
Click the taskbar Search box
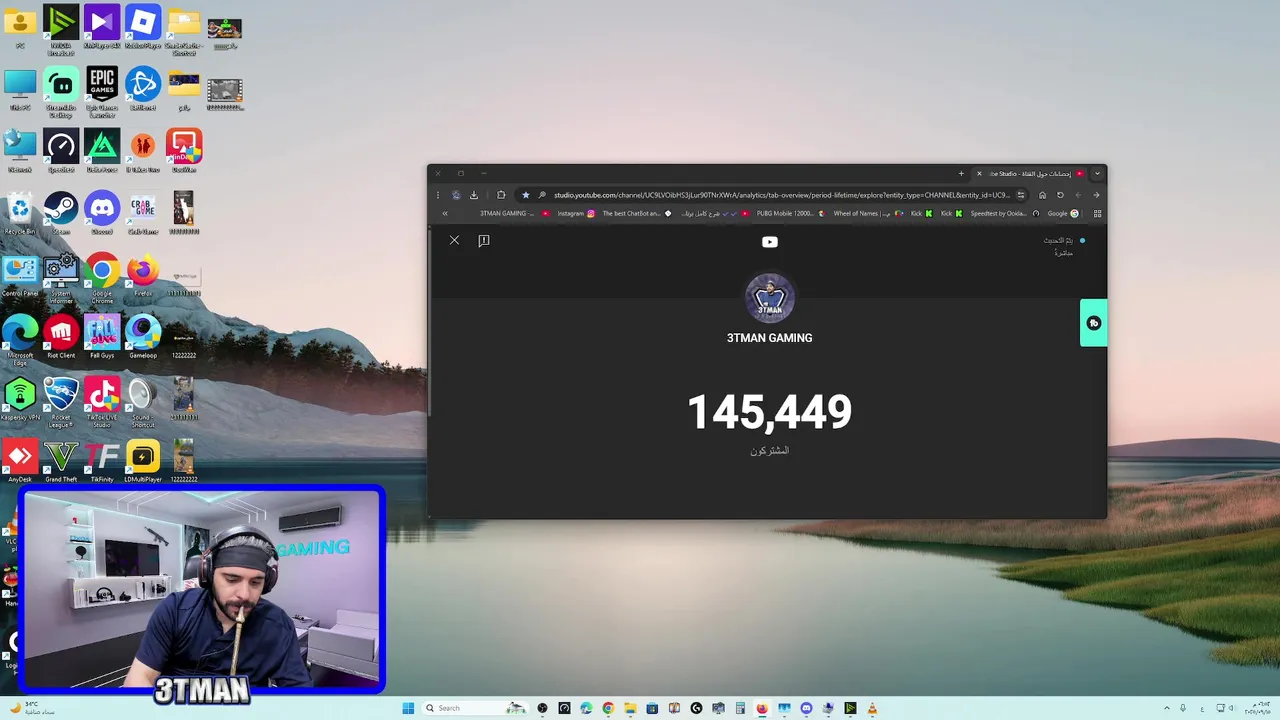click(474, 708)
